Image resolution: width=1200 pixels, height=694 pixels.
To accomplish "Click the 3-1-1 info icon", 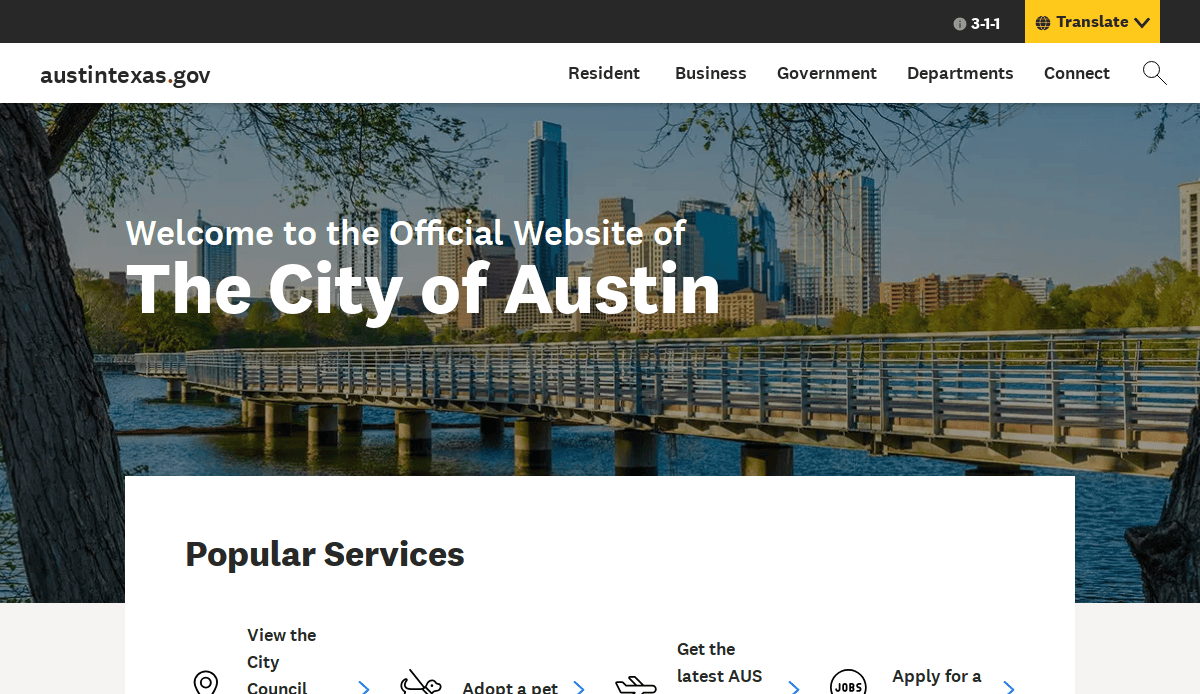I will 960,24.
